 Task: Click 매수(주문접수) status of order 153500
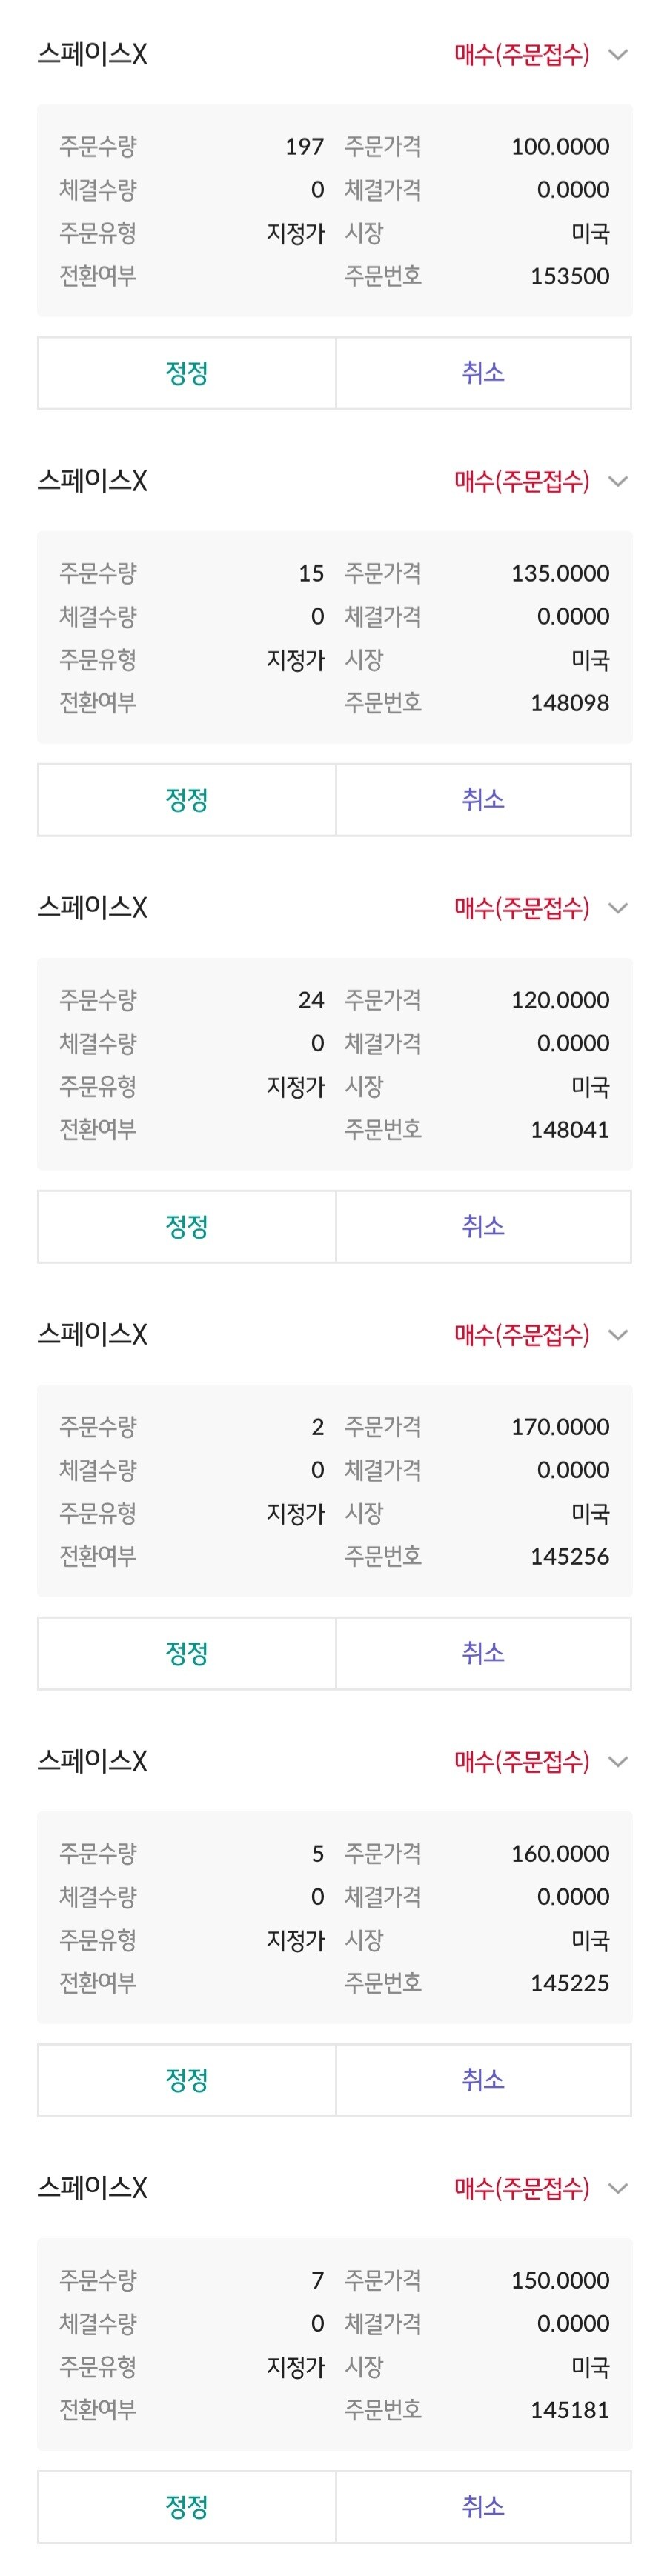pyautogui.click(x=522, y=54)
